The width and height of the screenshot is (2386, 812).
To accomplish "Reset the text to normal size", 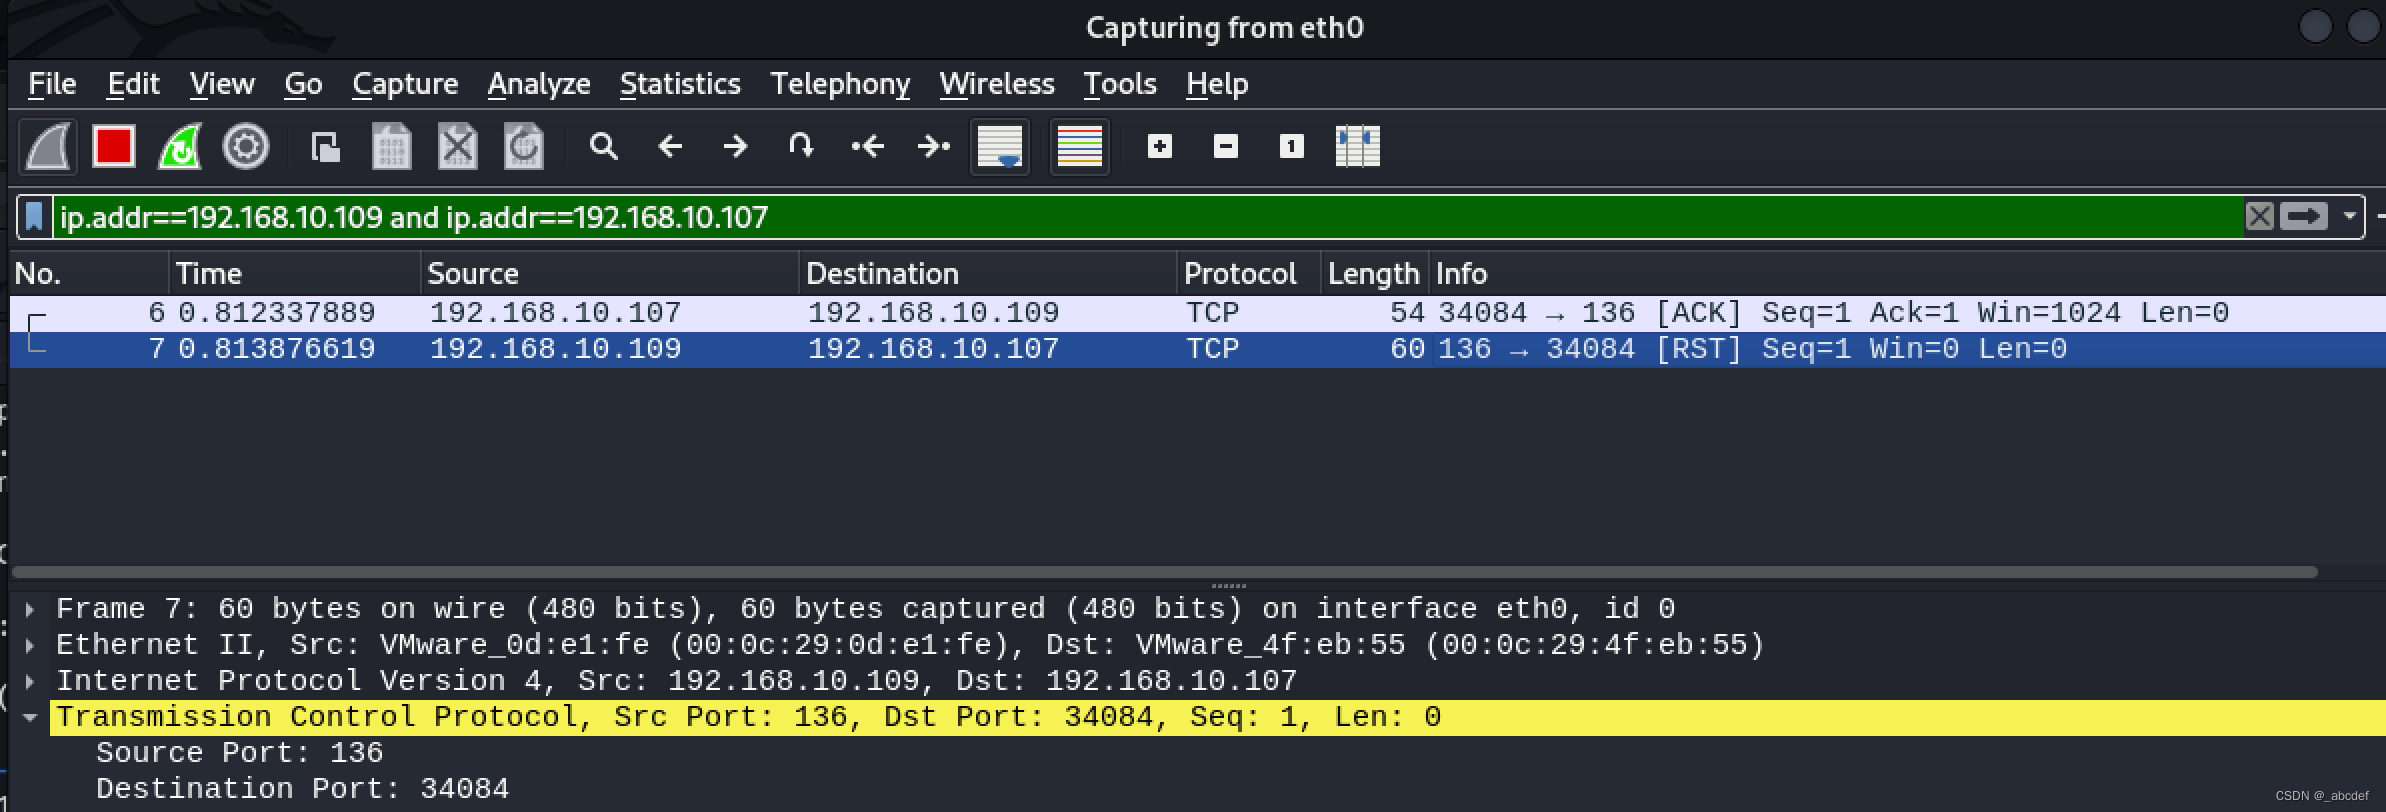I will point(1292,147).
